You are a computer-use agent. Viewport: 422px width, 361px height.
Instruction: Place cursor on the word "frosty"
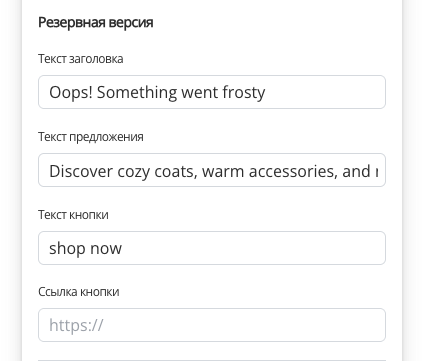(x=244, y=92)
